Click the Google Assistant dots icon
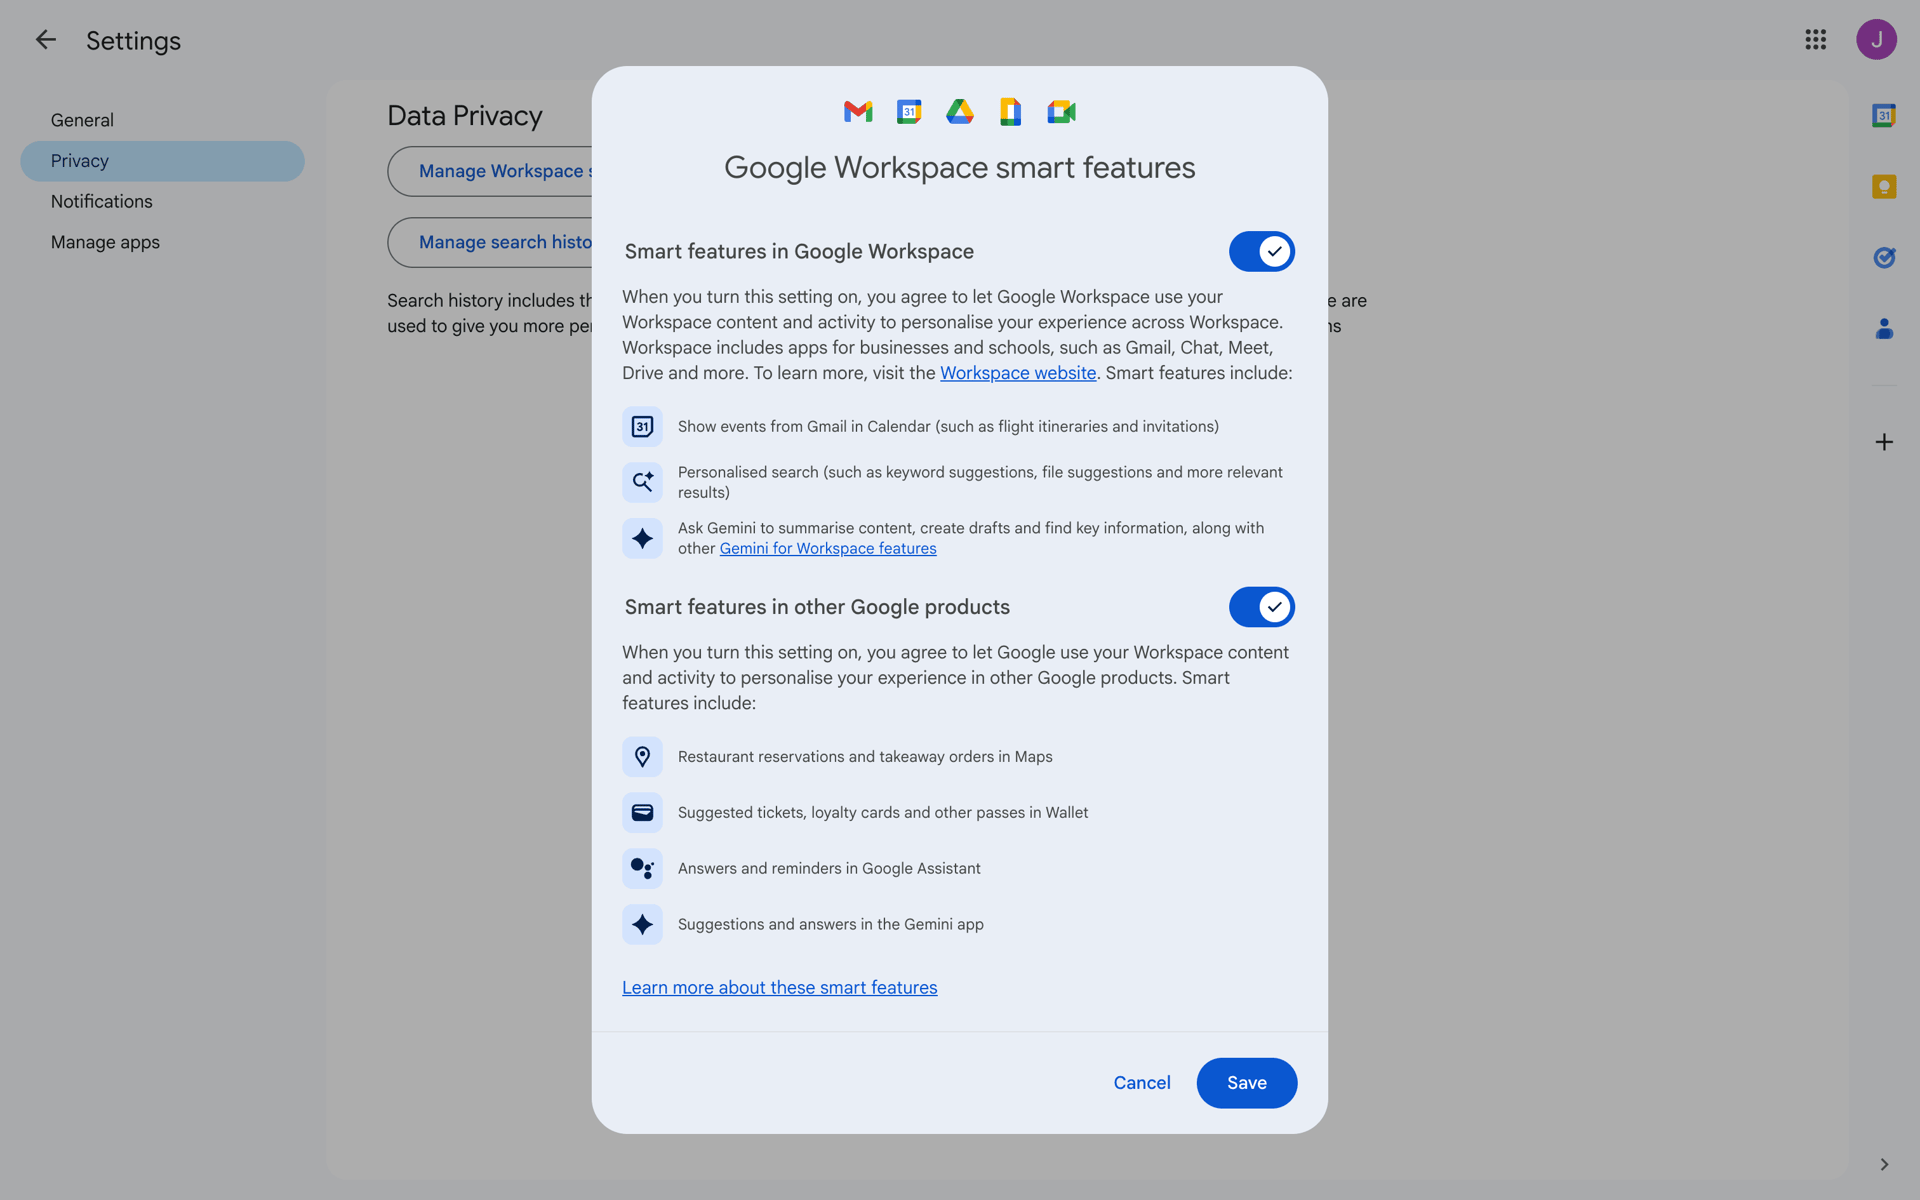1920x1200 pixels. point(642,869)
